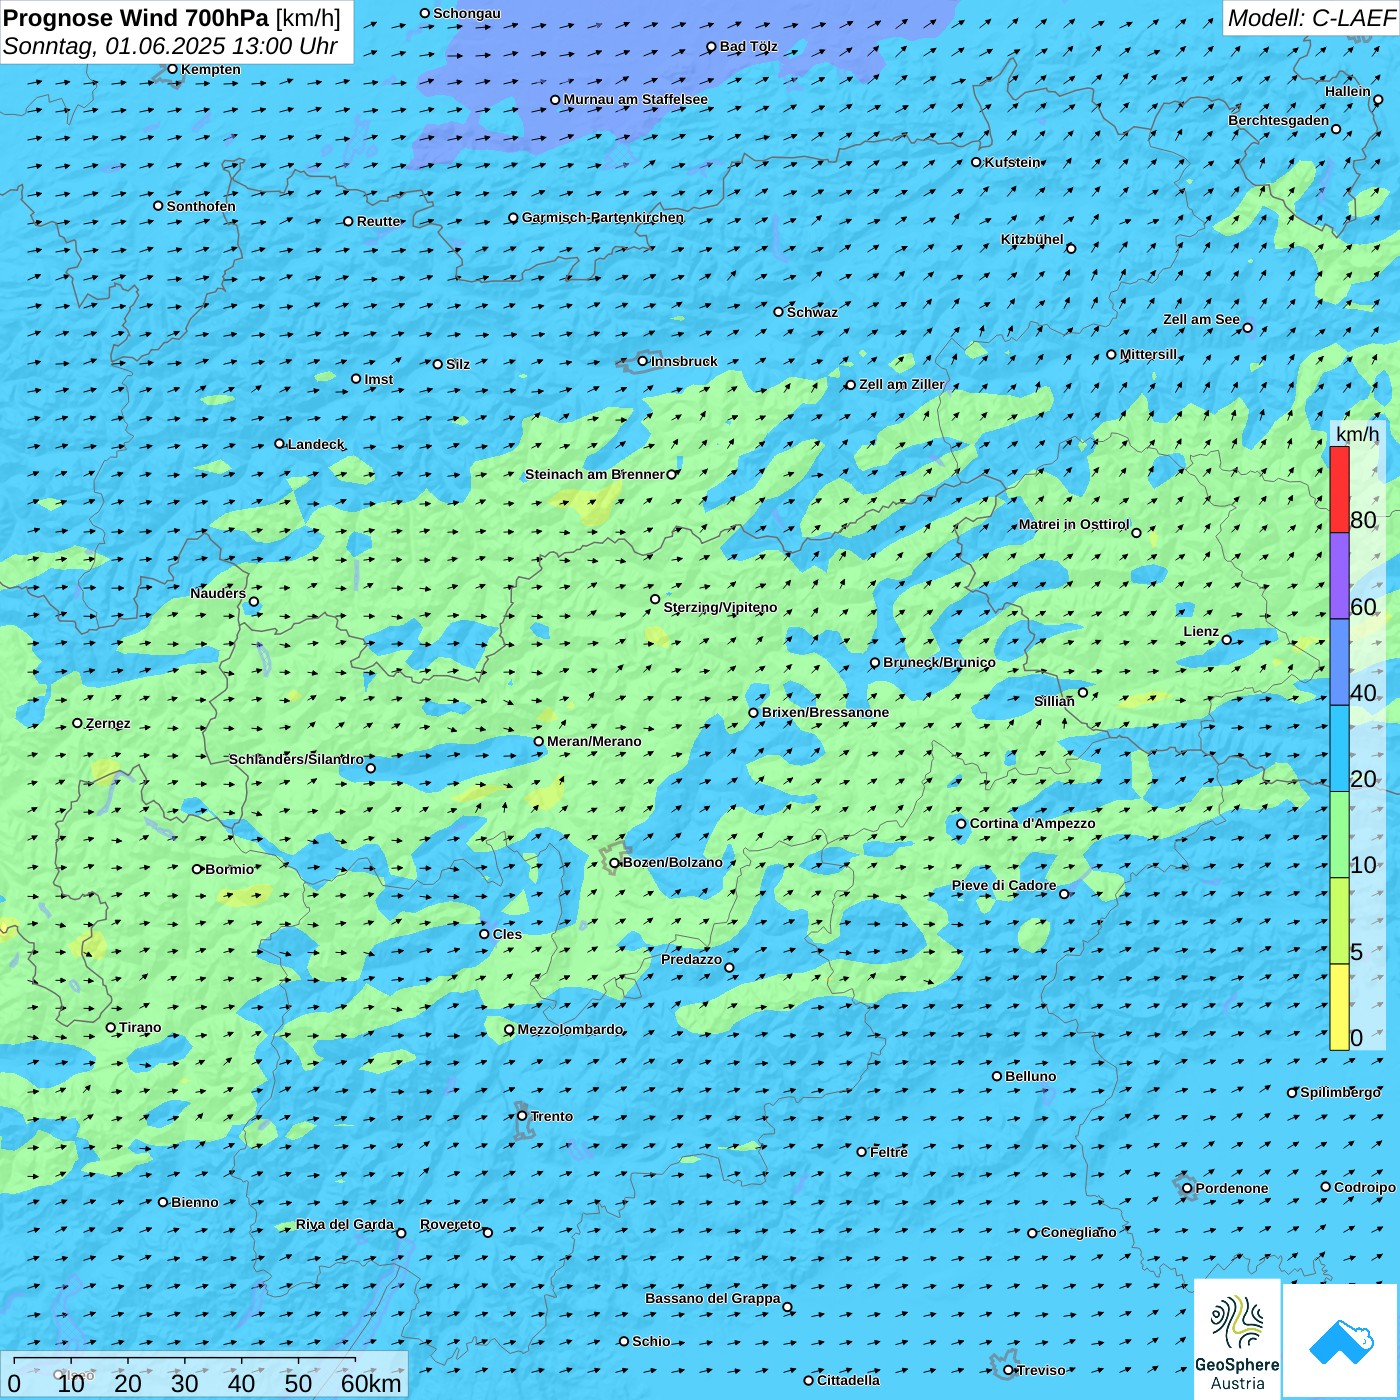This screenshot has width=1400, height=1400.
Task: Select the Brixen/Bressanone label
Action: (x=825, y=713)
